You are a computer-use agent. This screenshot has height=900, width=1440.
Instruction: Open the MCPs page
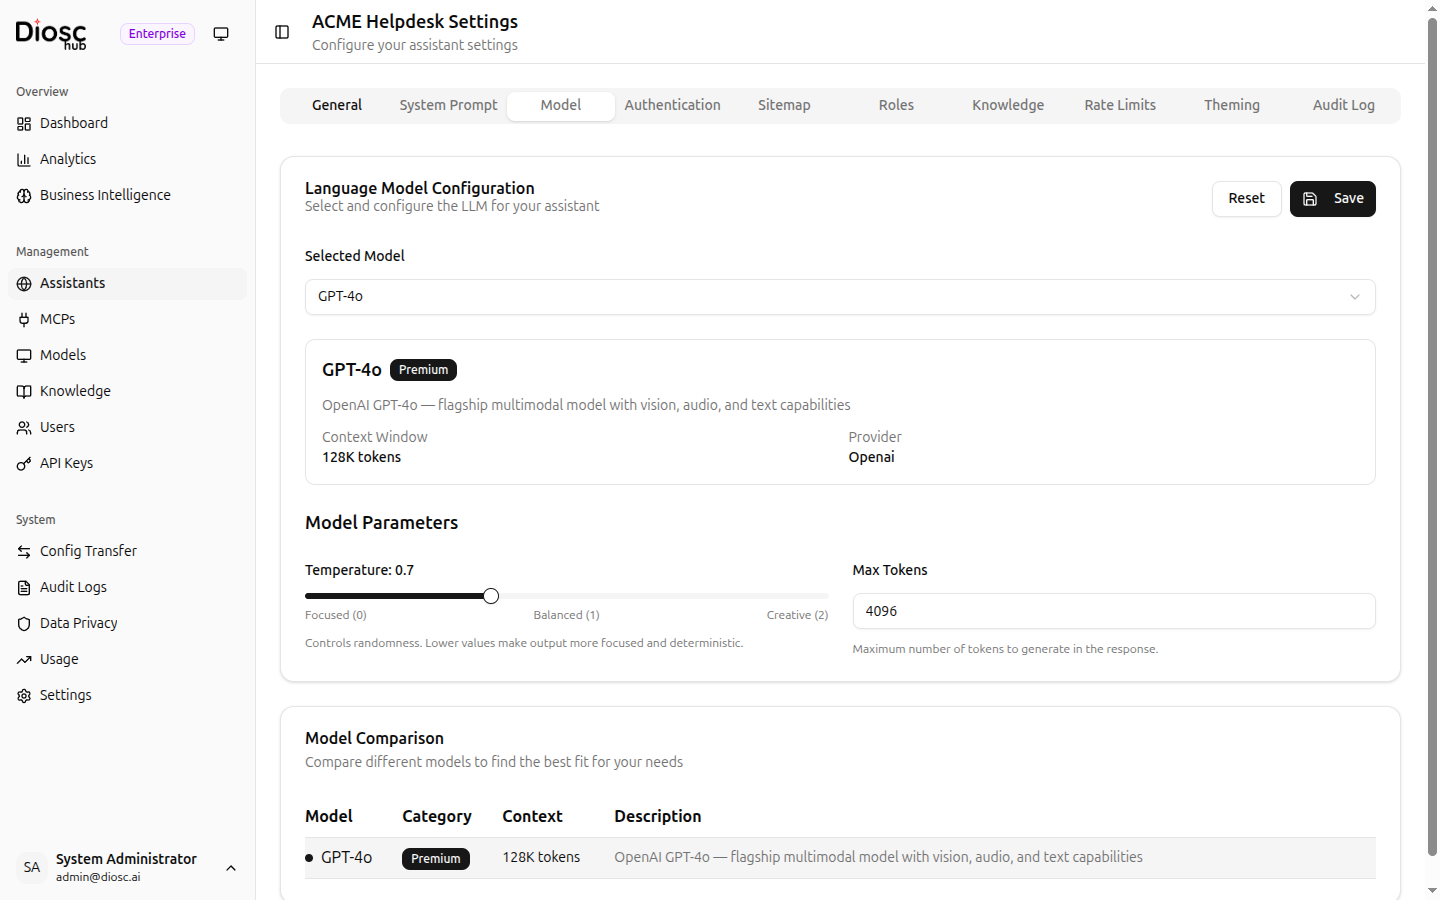(127, 320)
